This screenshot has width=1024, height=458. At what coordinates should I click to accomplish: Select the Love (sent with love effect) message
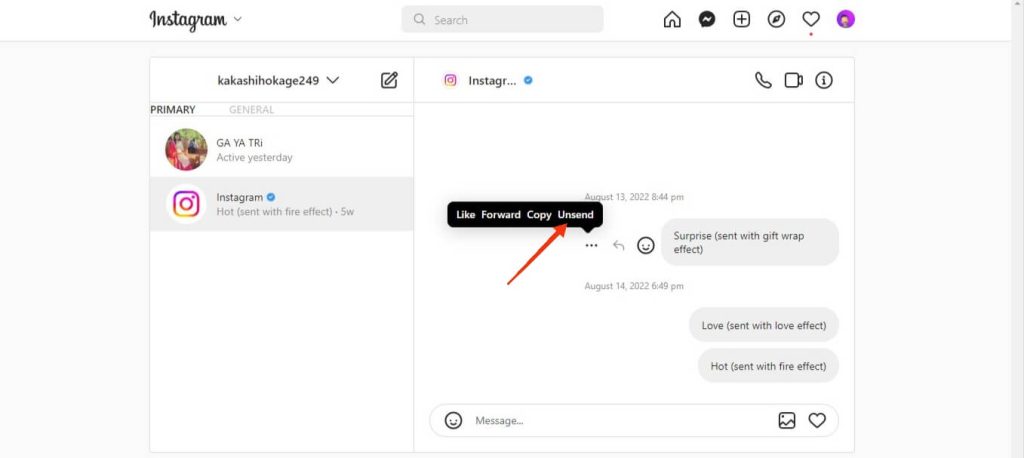[x=763, y=325]
